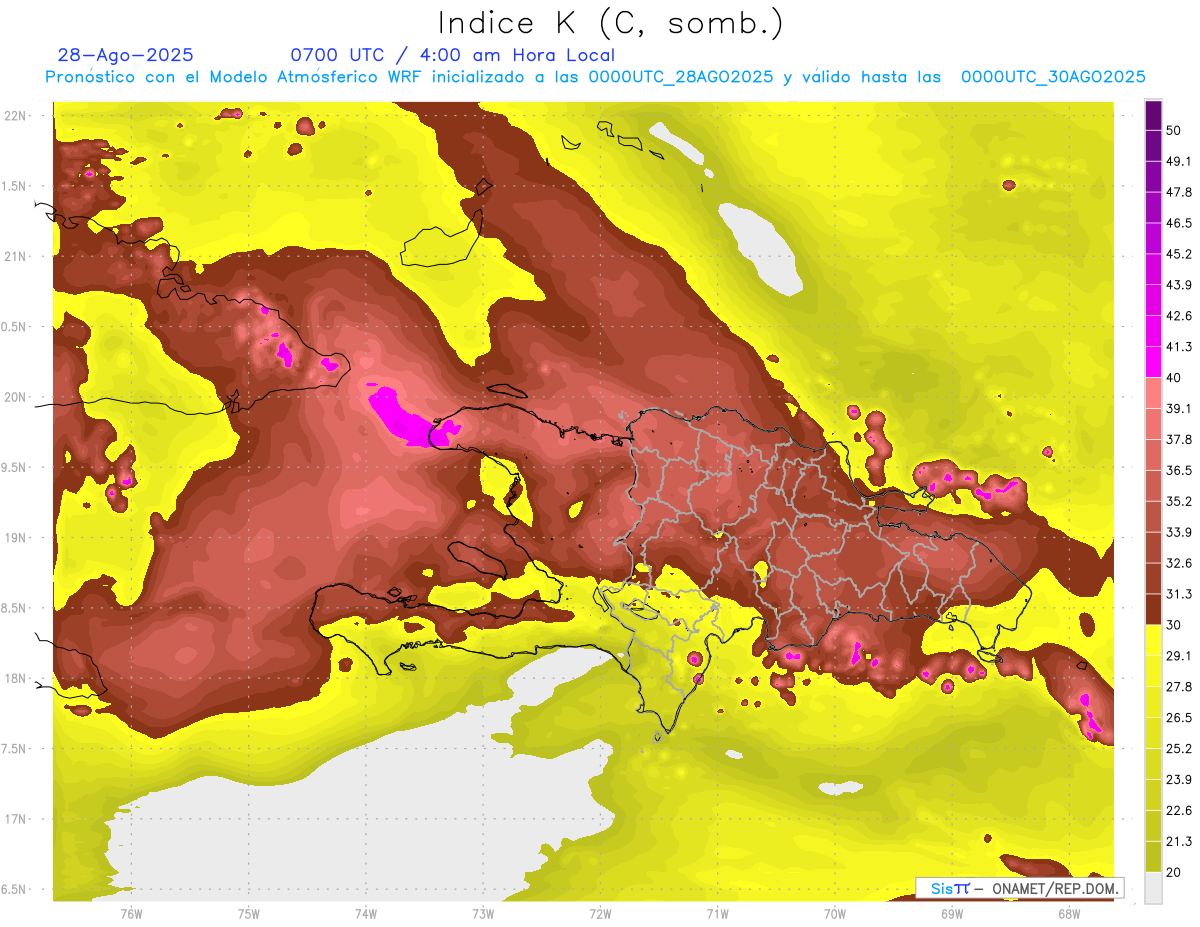Click the map title "Indice K (C, somb.)"
Screen dimensions: 1200x927
click(x=610, y=24)
